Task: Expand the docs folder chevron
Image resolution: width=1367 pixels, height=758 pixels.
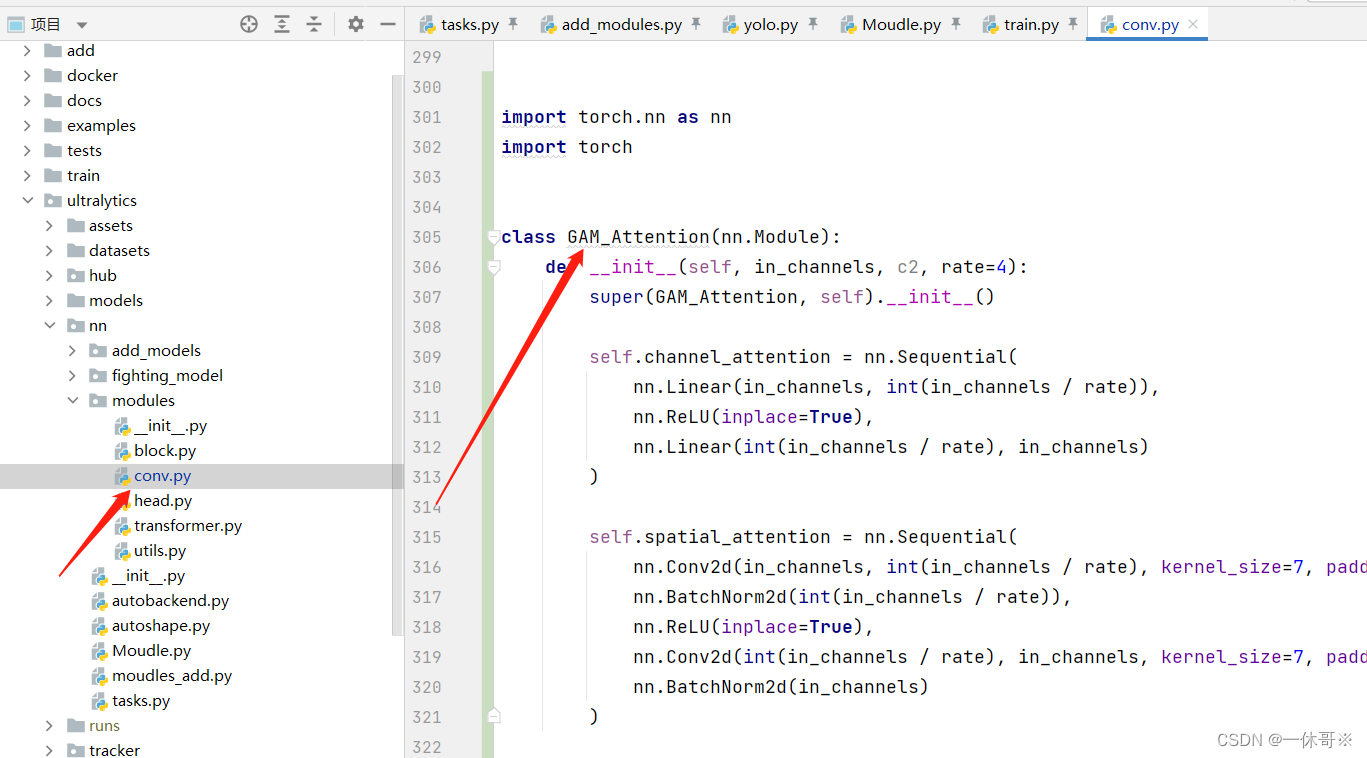Action: [x=27, y=100]
